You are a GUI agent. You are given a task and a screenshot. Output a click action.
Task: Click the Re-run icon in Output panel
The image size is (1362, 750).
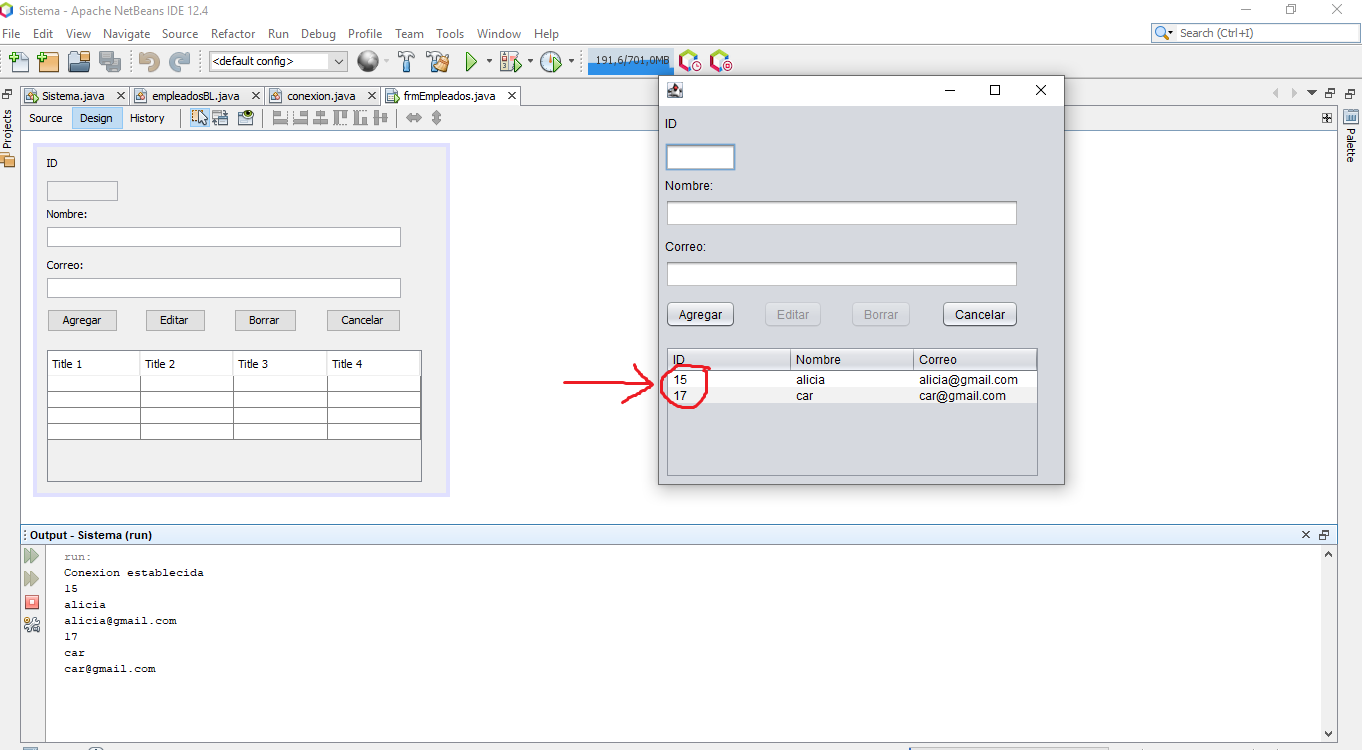[32, 556]
